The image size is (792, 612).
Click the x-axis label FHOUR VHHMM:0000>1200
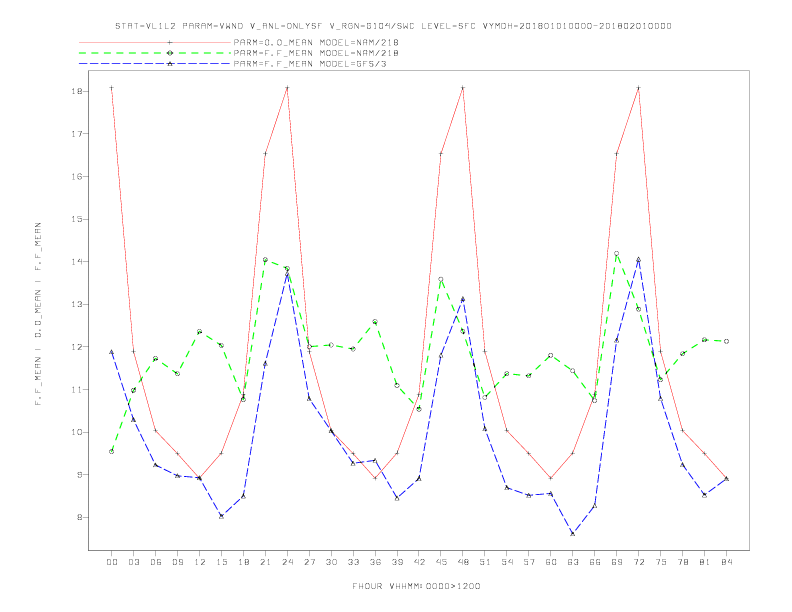click(416, 586)
